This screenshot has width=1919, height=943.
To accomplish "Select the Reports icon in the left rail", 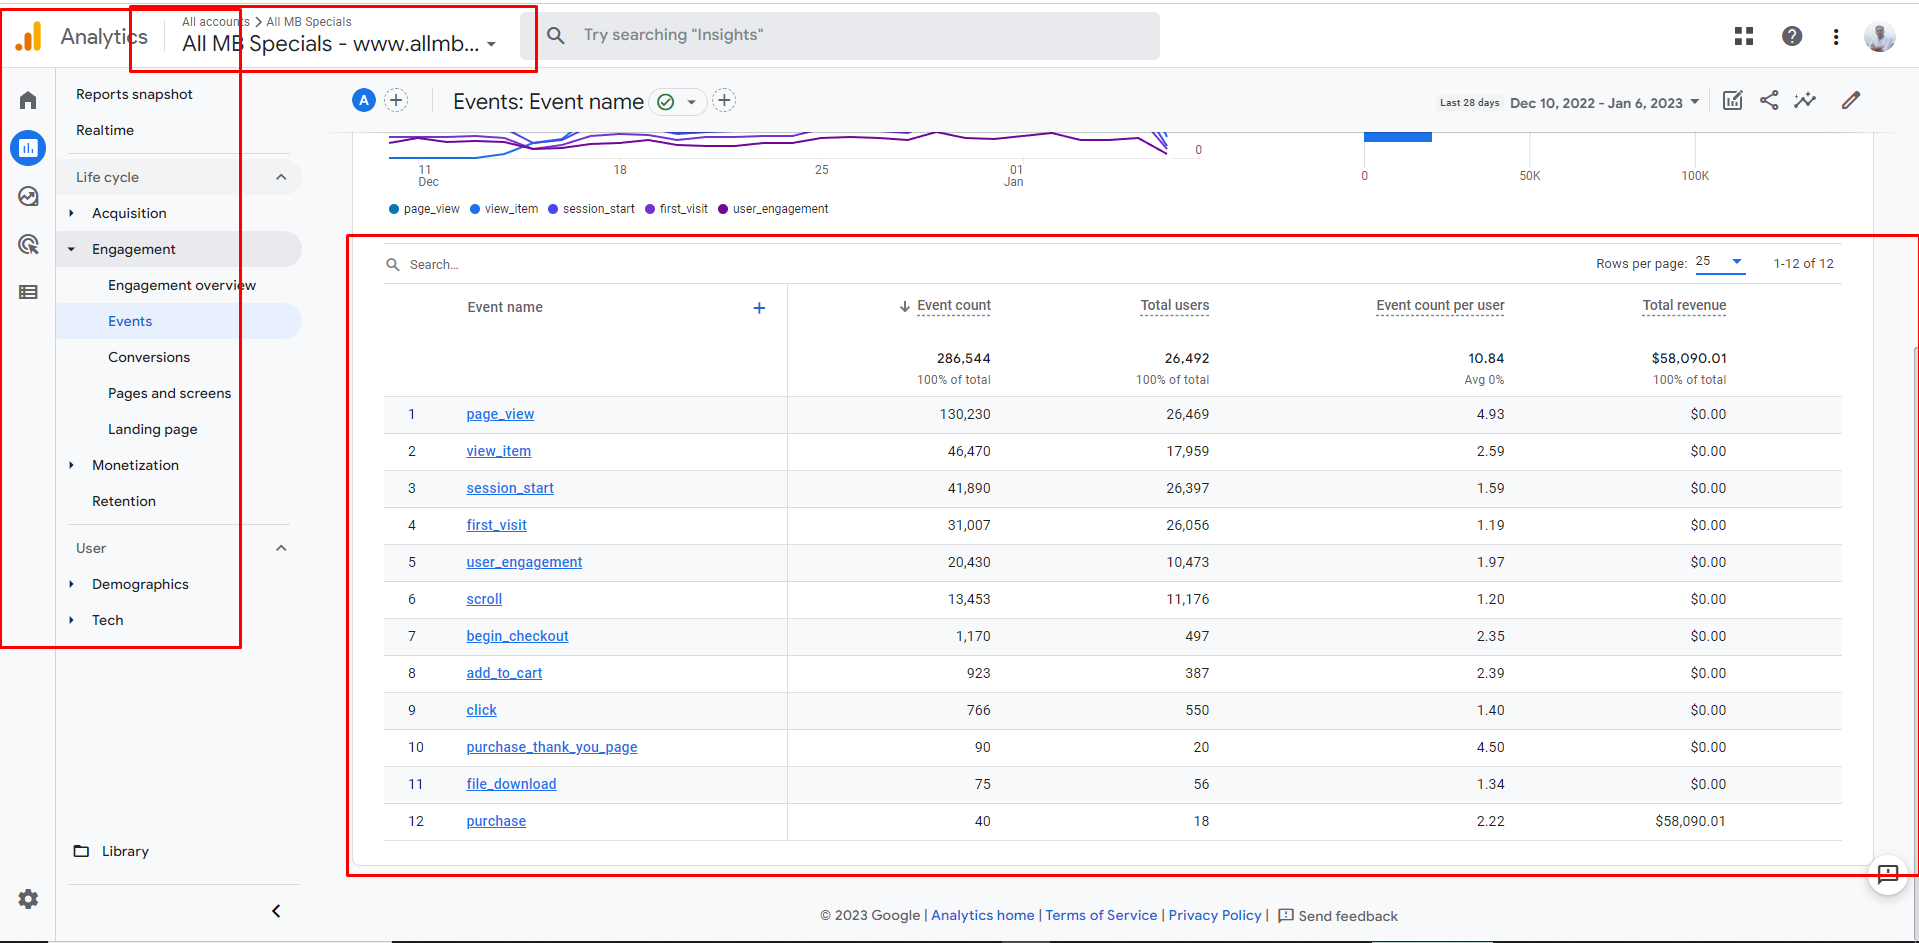I will click(x=28, y=148).
